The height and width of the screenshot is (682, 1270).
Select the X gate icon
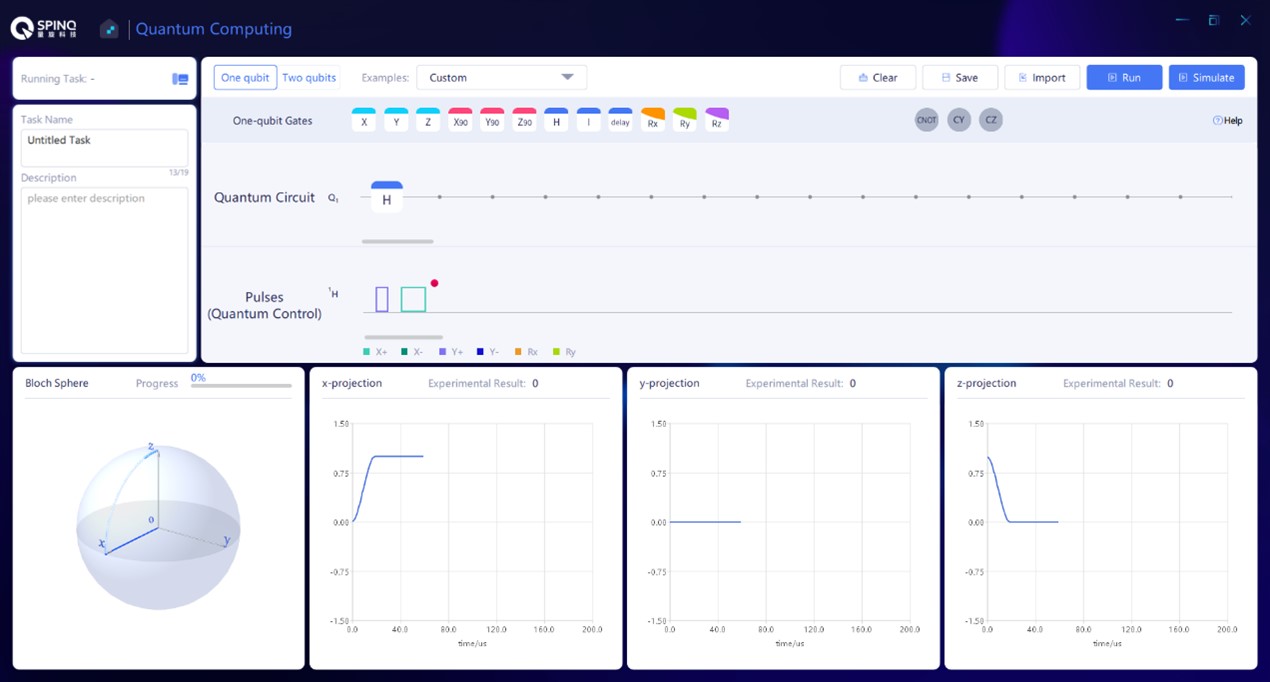(364, 121)
